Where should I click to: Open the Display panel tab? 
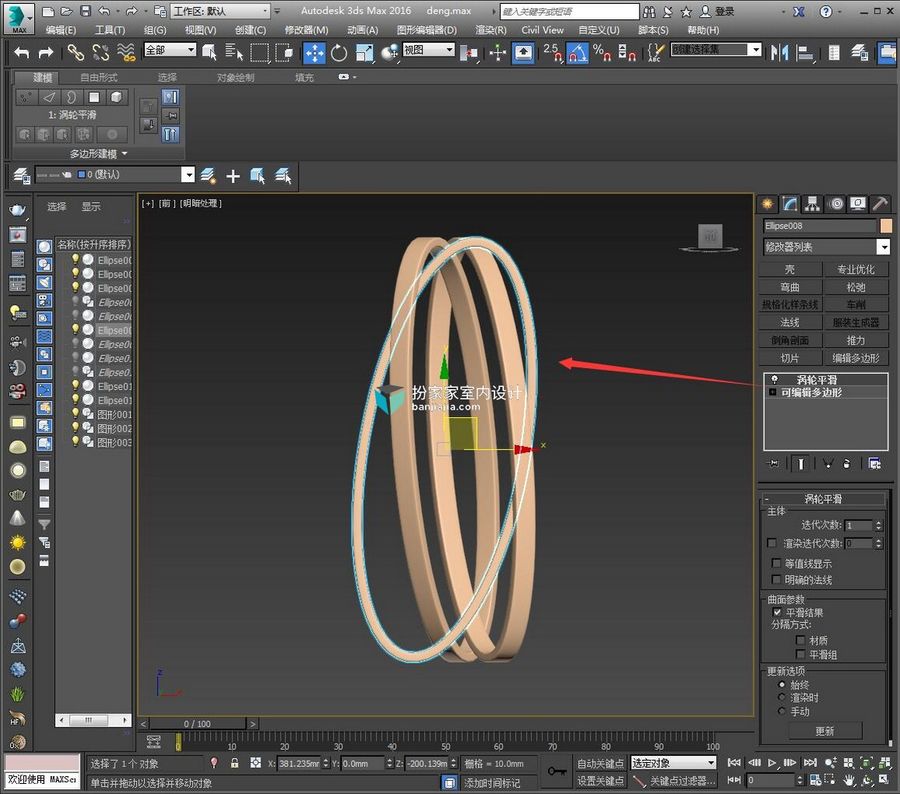pos(858,204)
